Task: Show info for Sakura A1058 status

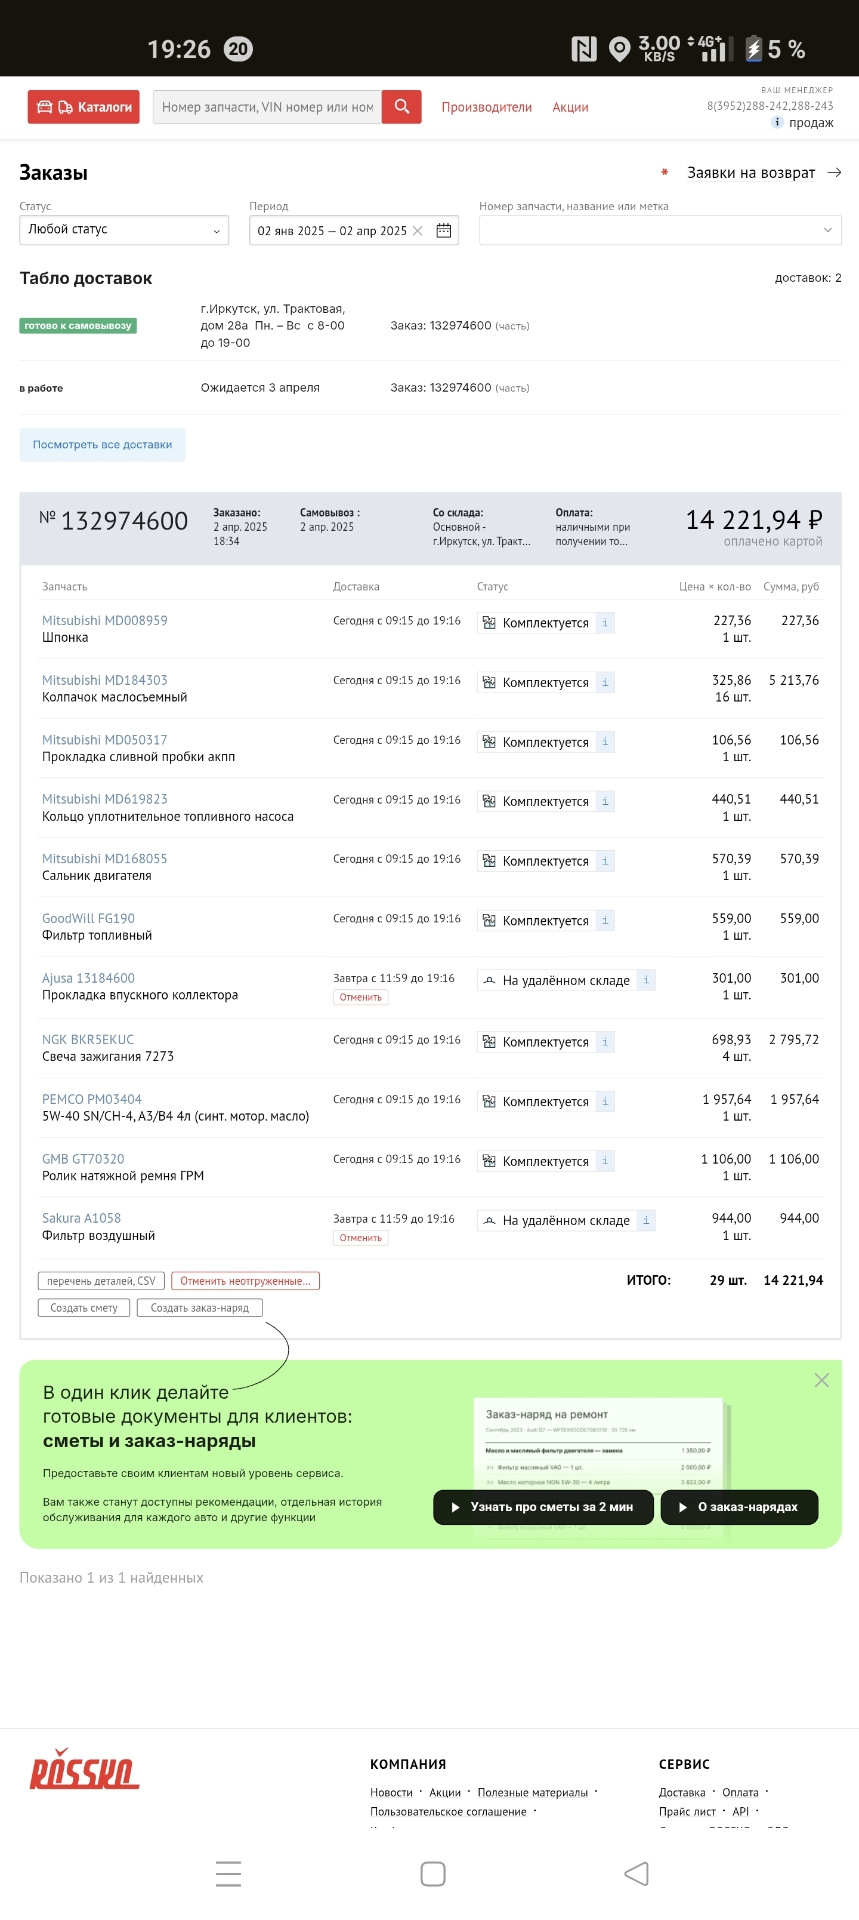Action: pos(646,1220)
